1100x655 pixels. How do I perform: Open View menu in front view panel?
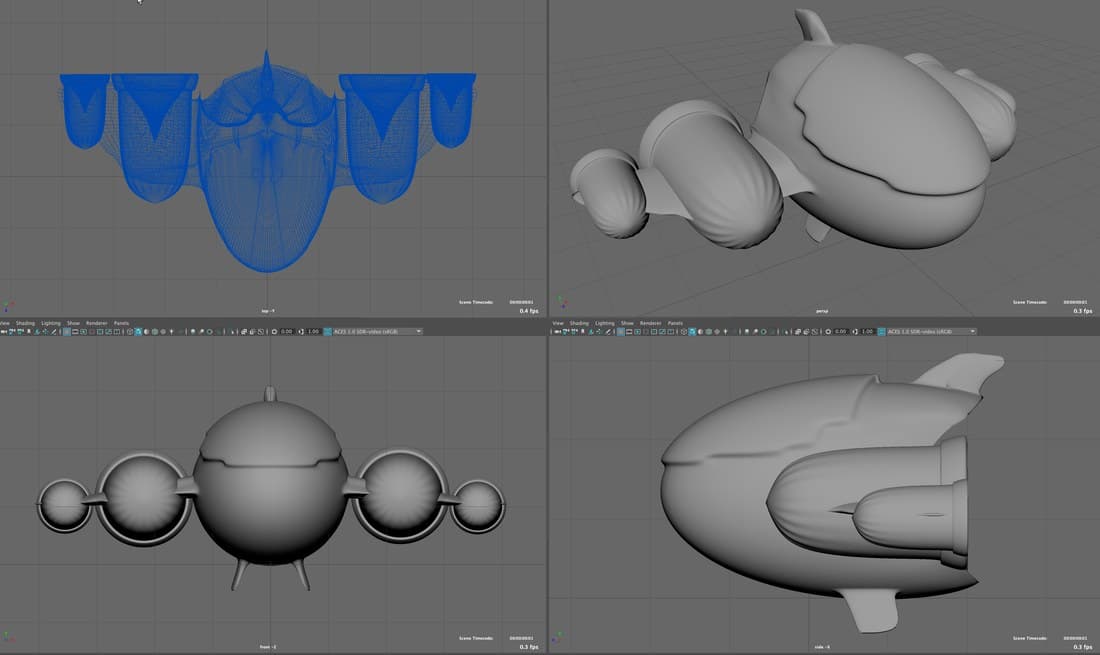click(4, 323)
